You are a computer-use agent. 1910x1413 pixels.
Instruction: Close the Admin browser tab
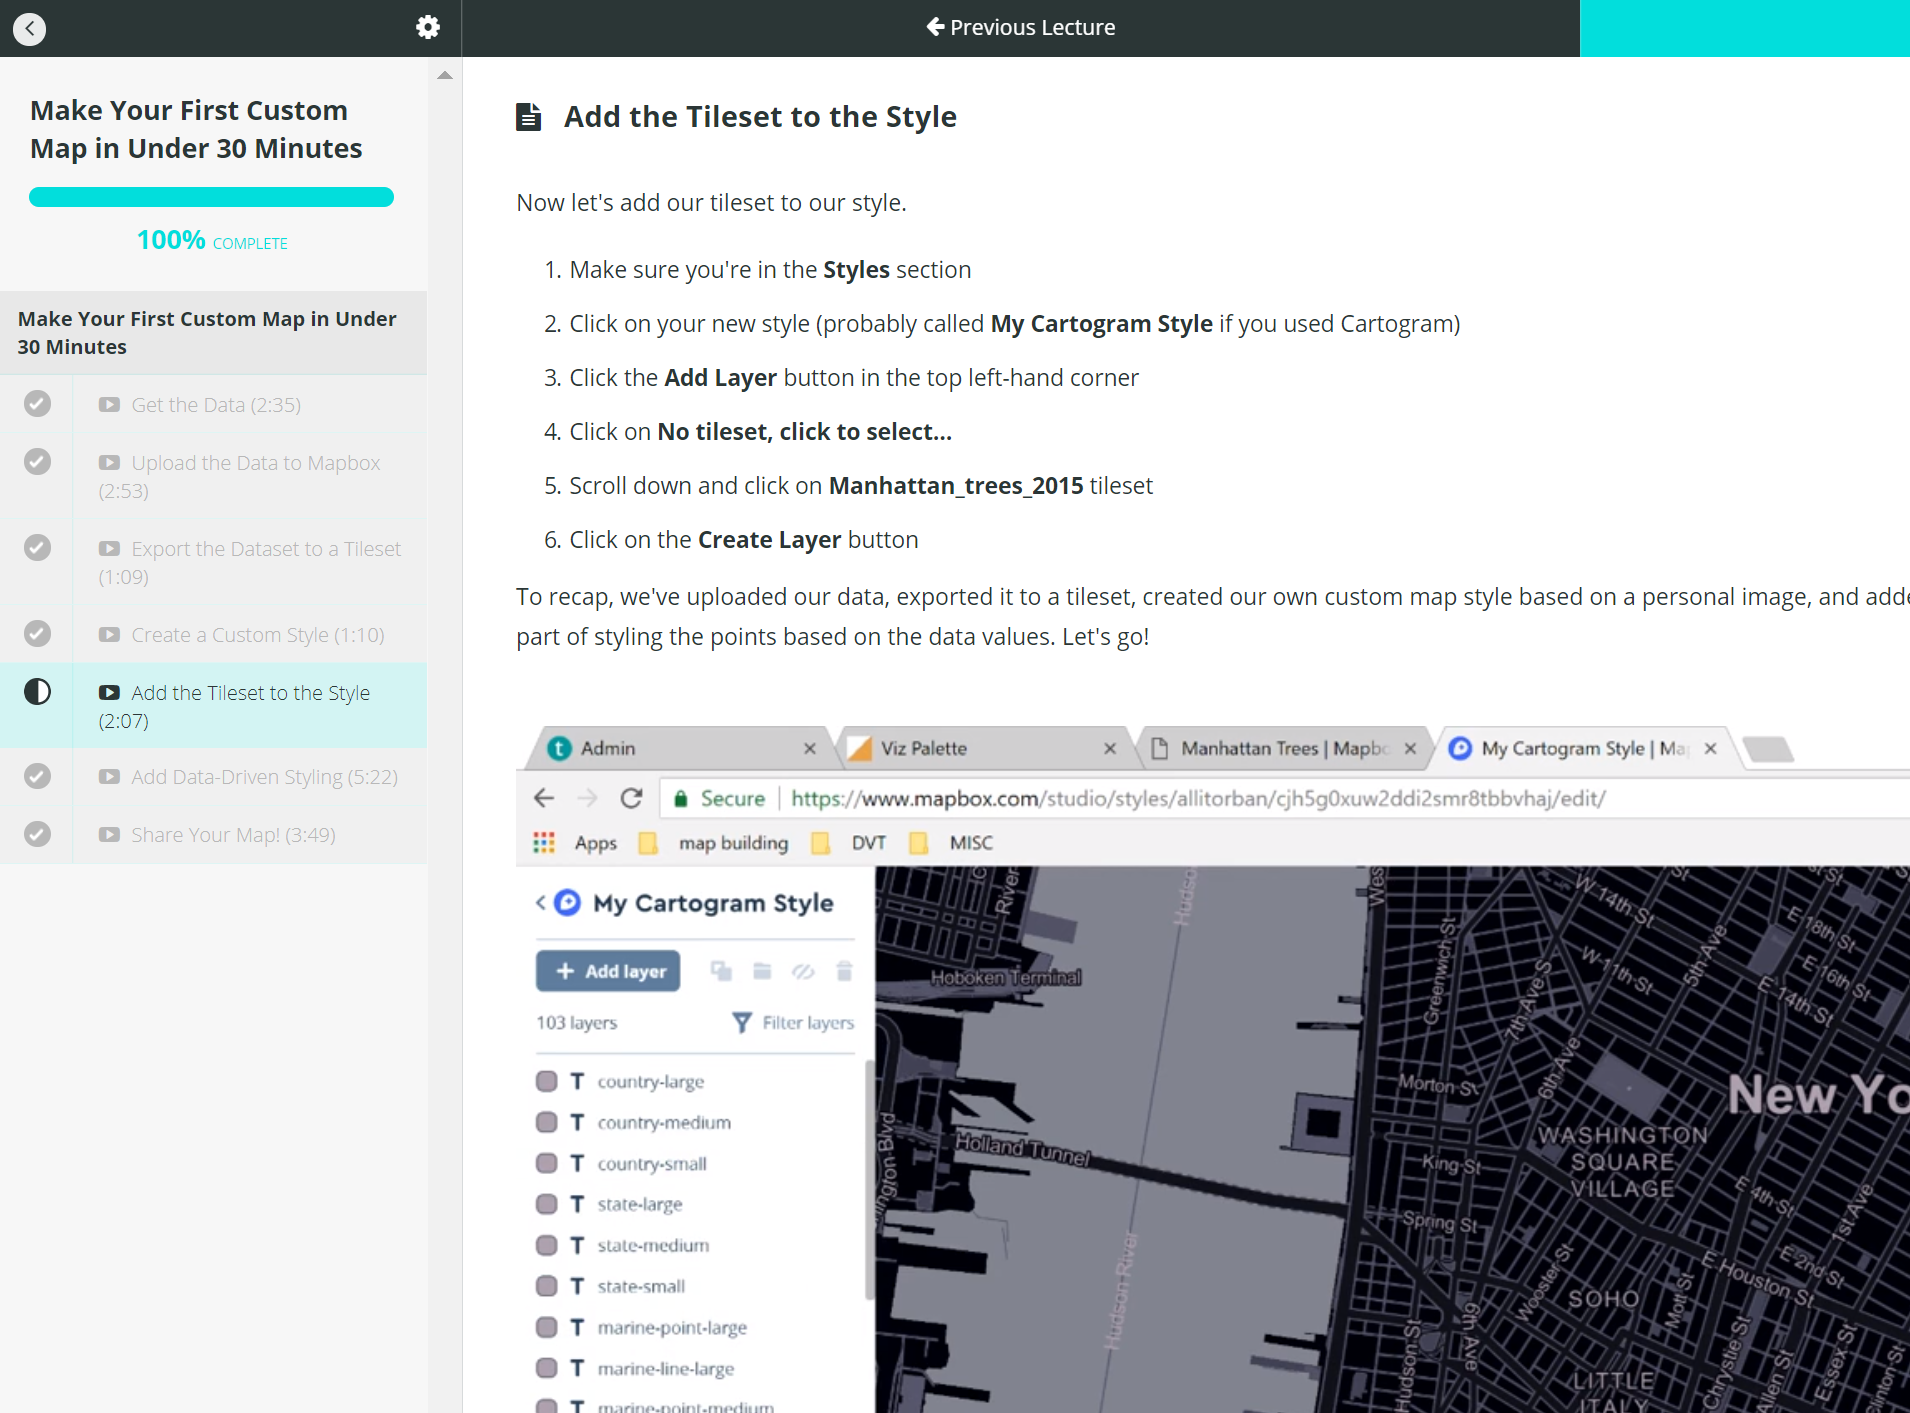[810, 748]
